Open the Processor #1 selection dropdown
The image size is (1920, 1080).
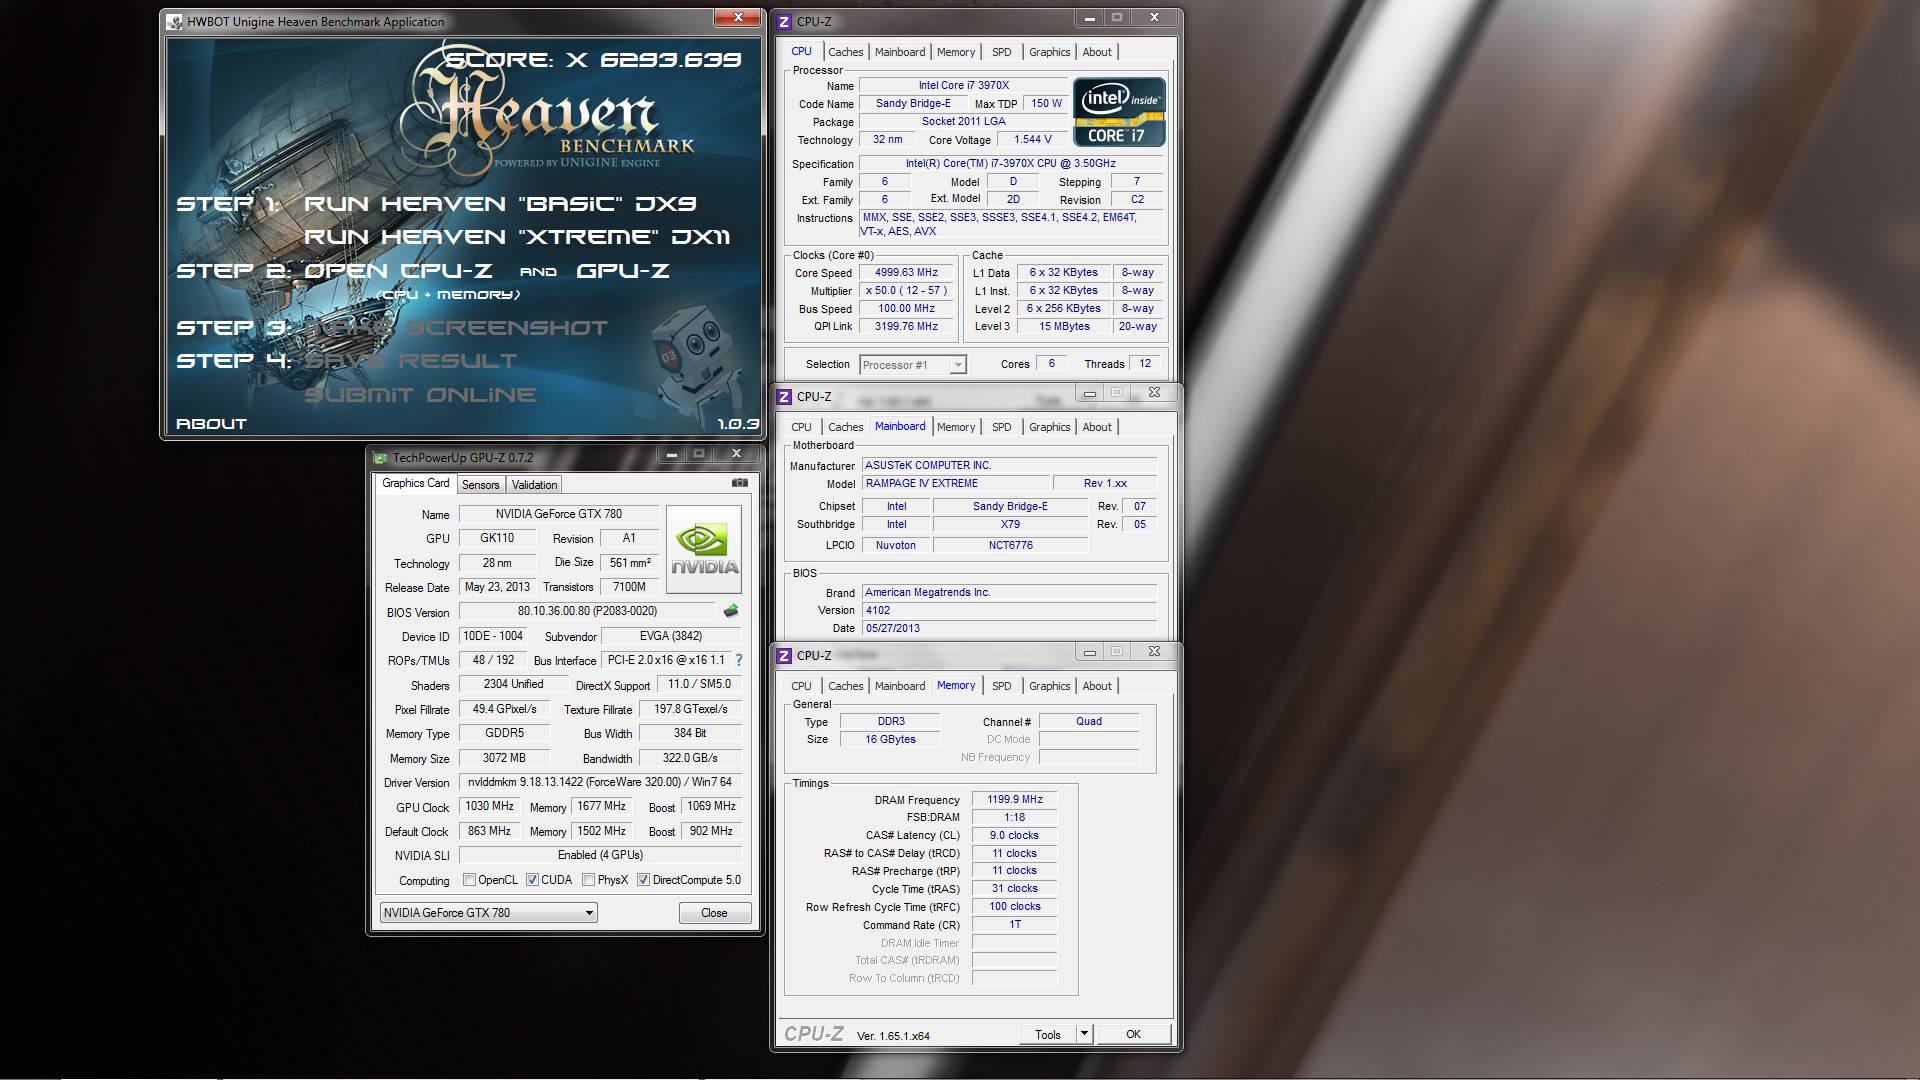pos(912,365)
